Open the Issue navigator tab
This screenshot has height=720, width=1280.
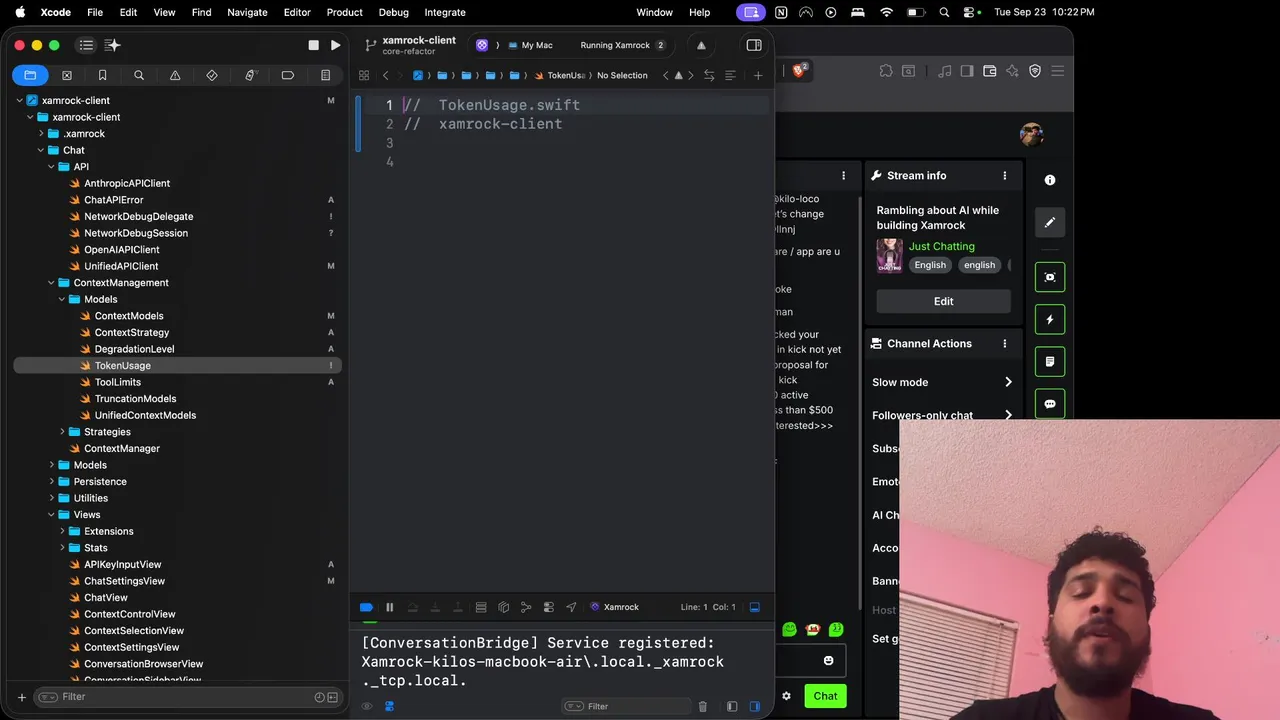pyautogui.click(x=175, y=75)
